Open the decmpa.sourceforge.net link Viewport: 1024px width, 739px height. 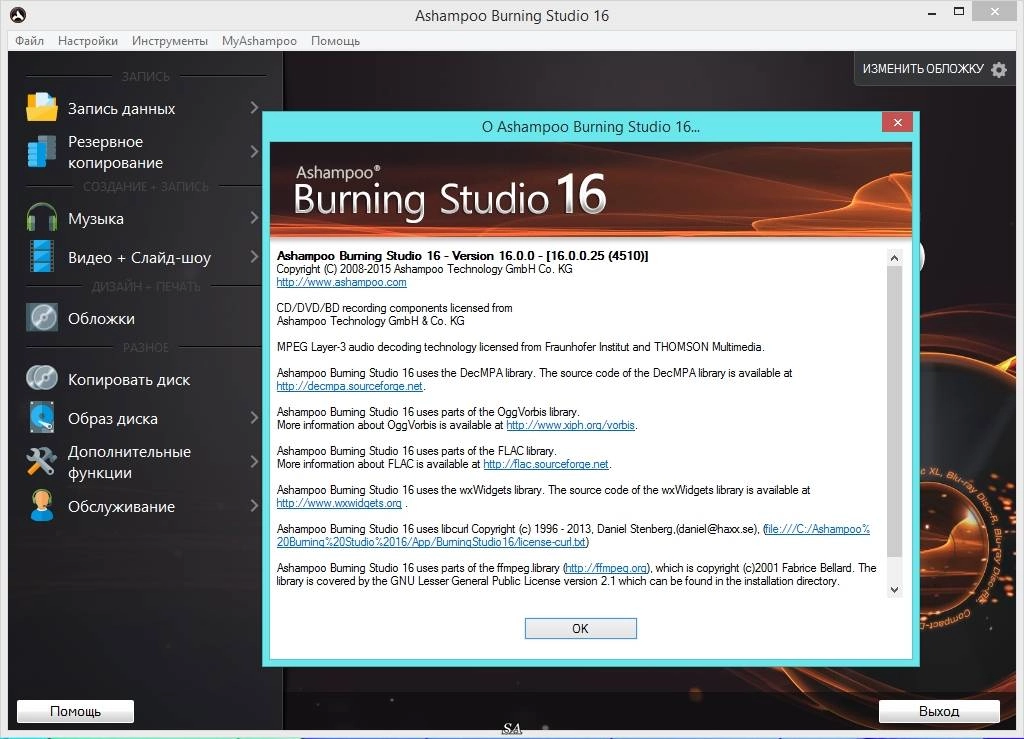(x=349, y=386)
